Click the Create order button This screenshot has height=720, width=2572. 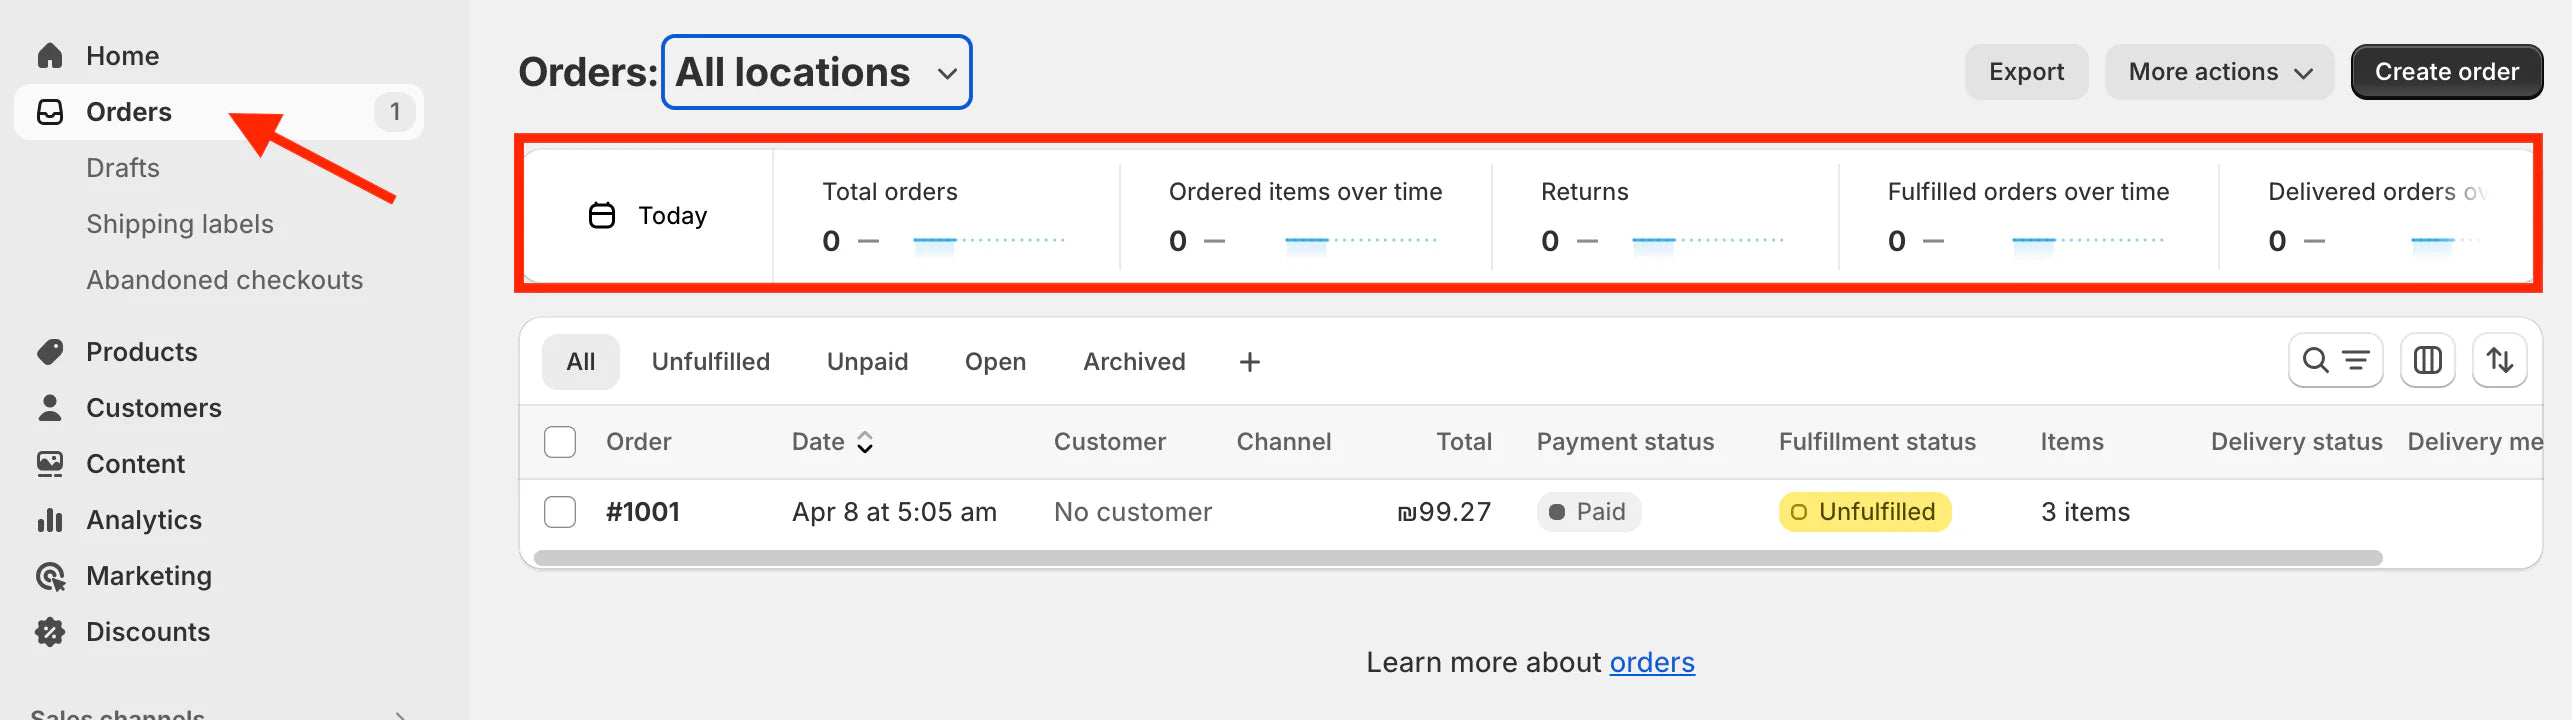(x=2446, y=72)
